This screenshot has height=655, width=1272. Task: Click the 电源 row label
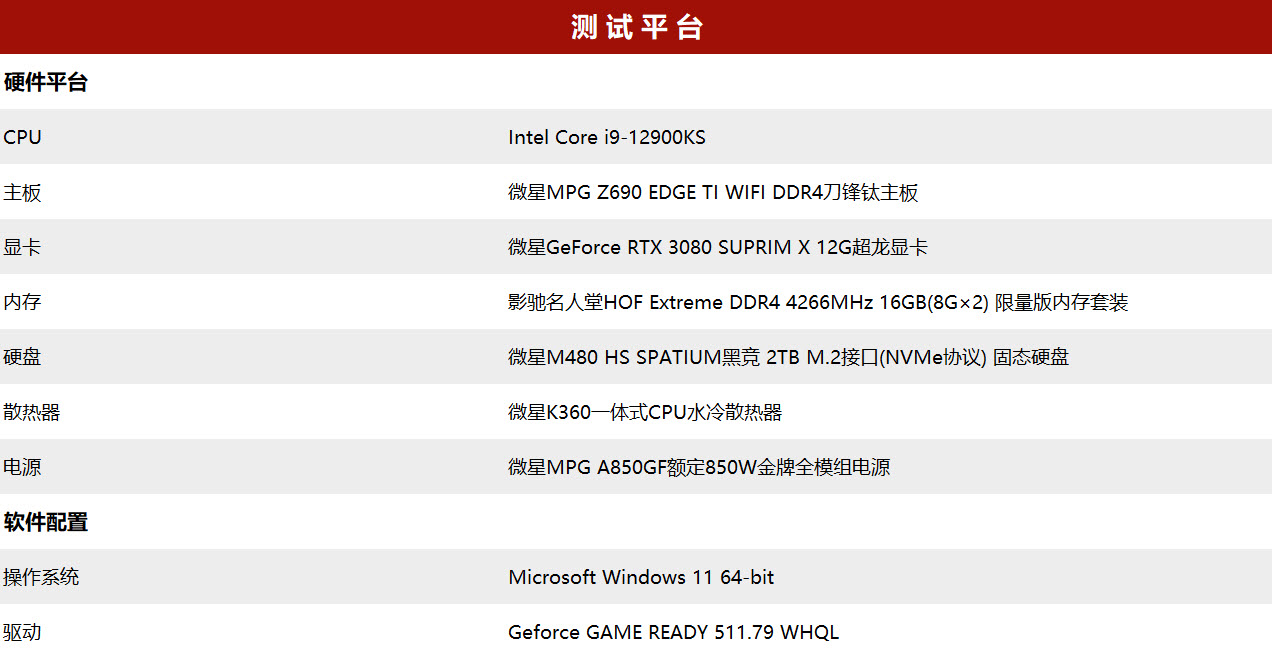point(23,467)
